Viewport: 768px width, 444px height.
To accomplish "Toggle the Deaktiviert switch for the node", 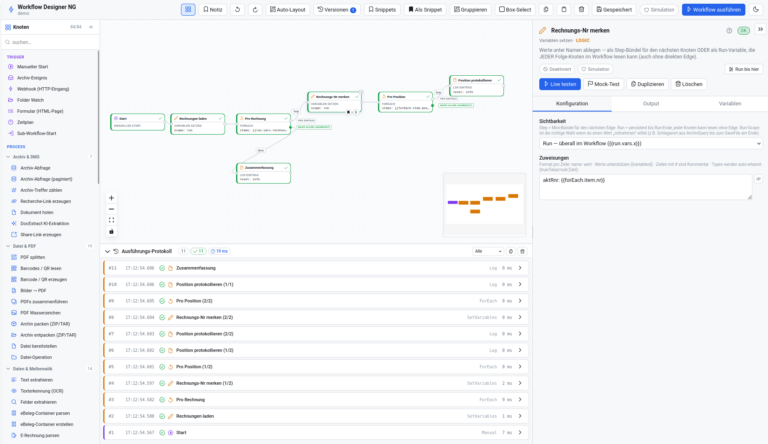I will [557, 69].
